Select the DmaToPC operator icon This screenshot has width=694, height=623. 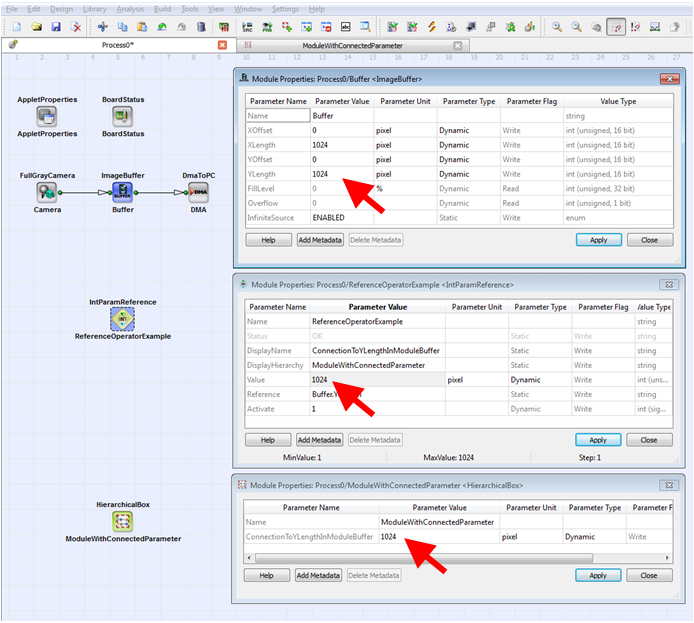pos(199,192)
